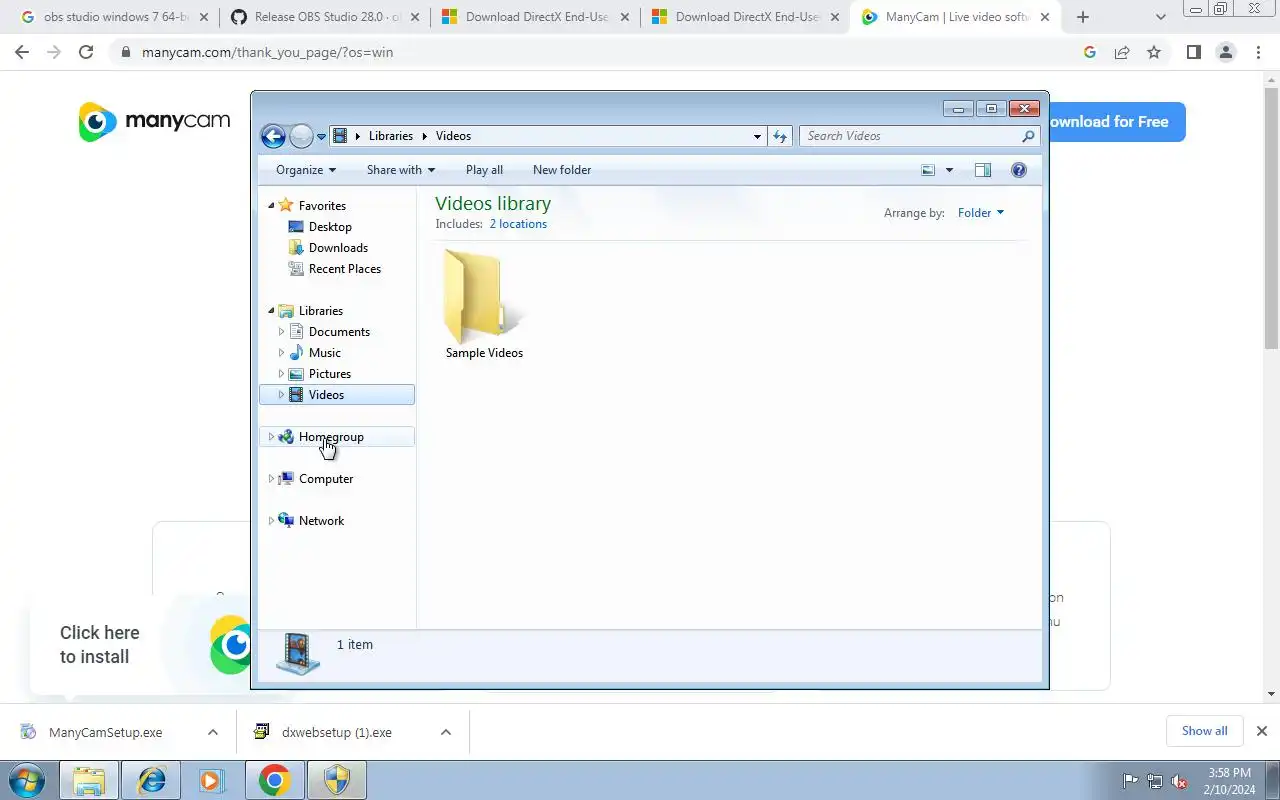Click Show all downloads button
The image size is (1280, 800).
coord(1204,731)
